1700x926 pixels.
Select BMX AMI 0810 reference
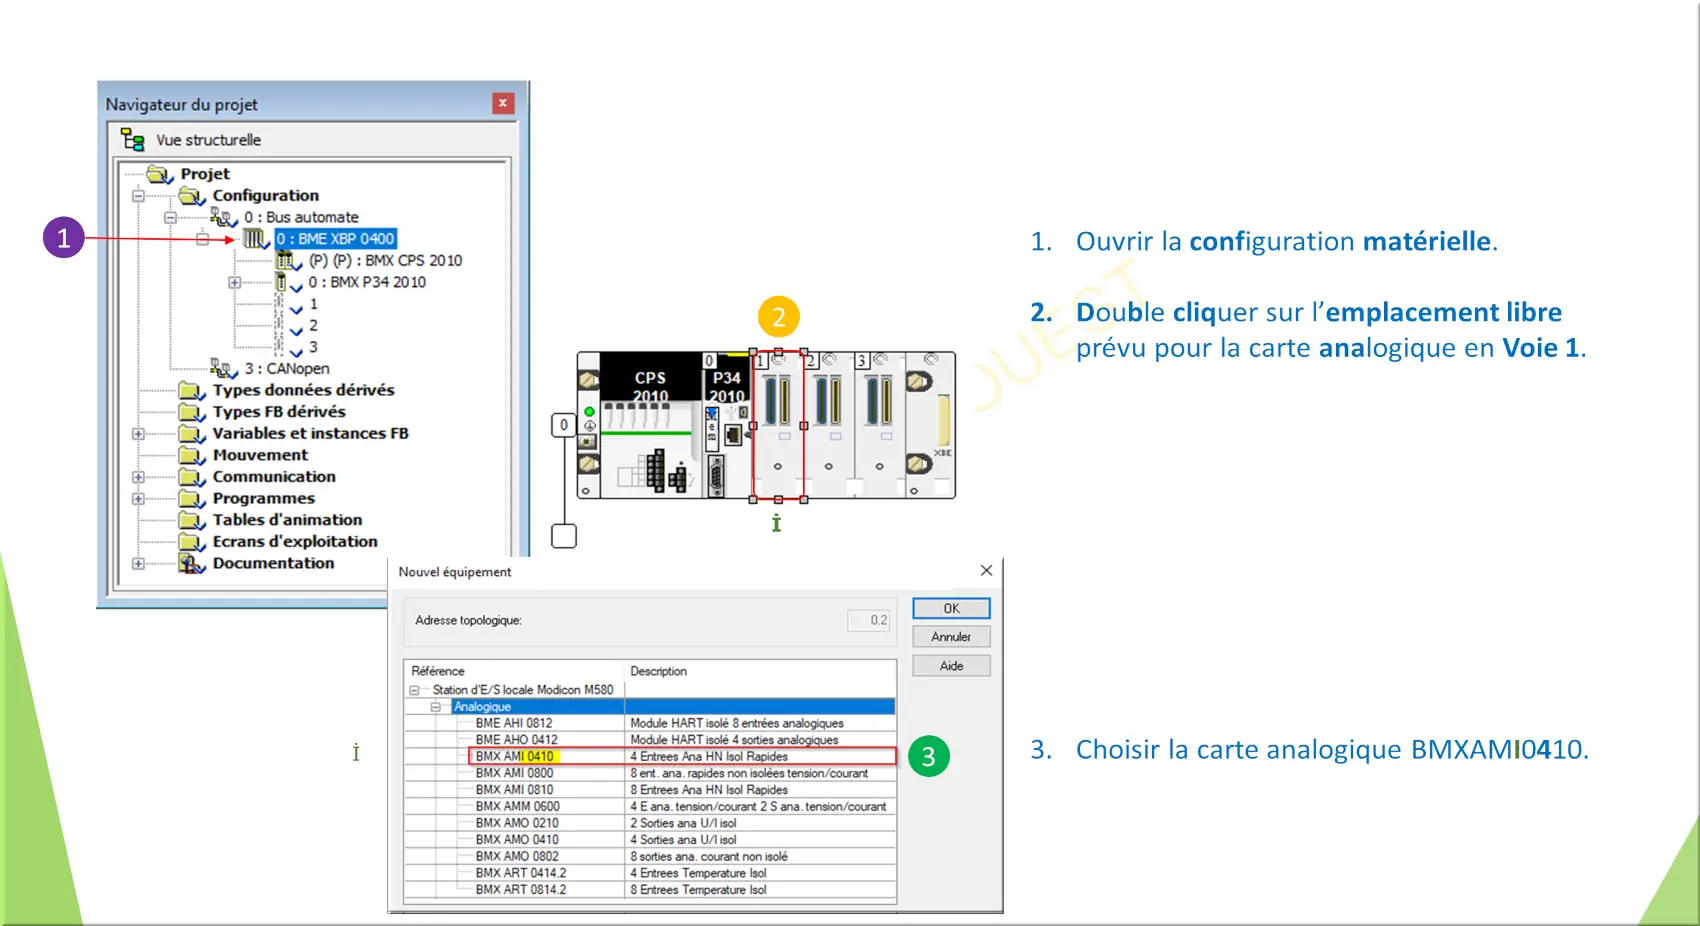(514, 790)
